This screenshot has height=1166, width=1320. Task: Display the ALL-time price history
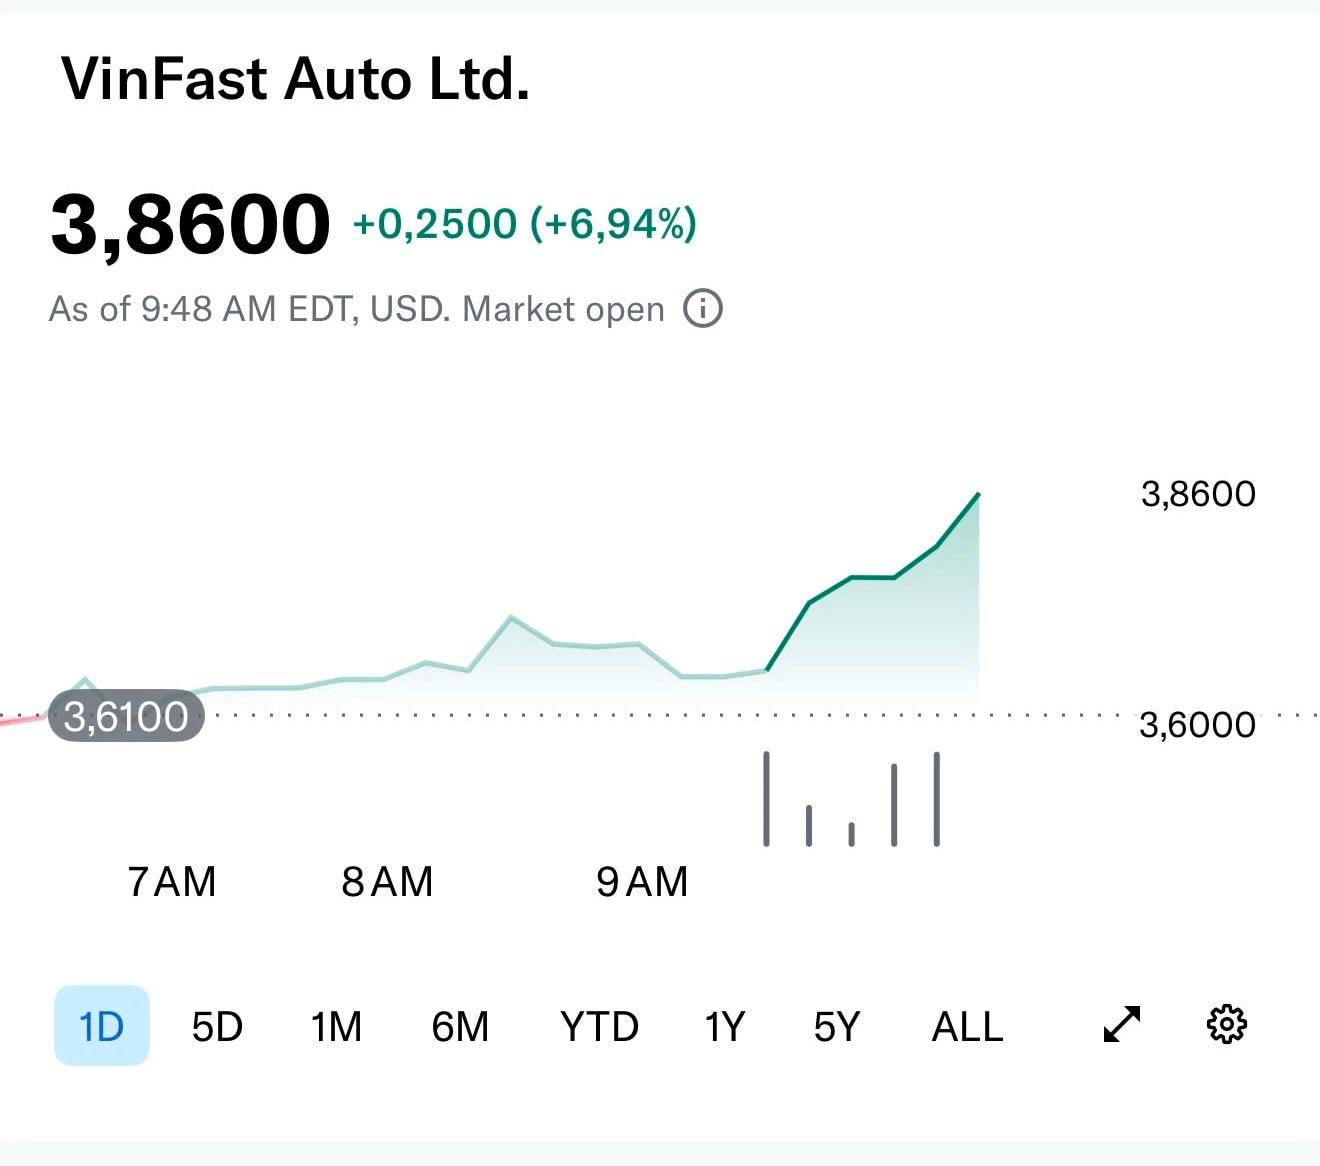coord(967,1024)
